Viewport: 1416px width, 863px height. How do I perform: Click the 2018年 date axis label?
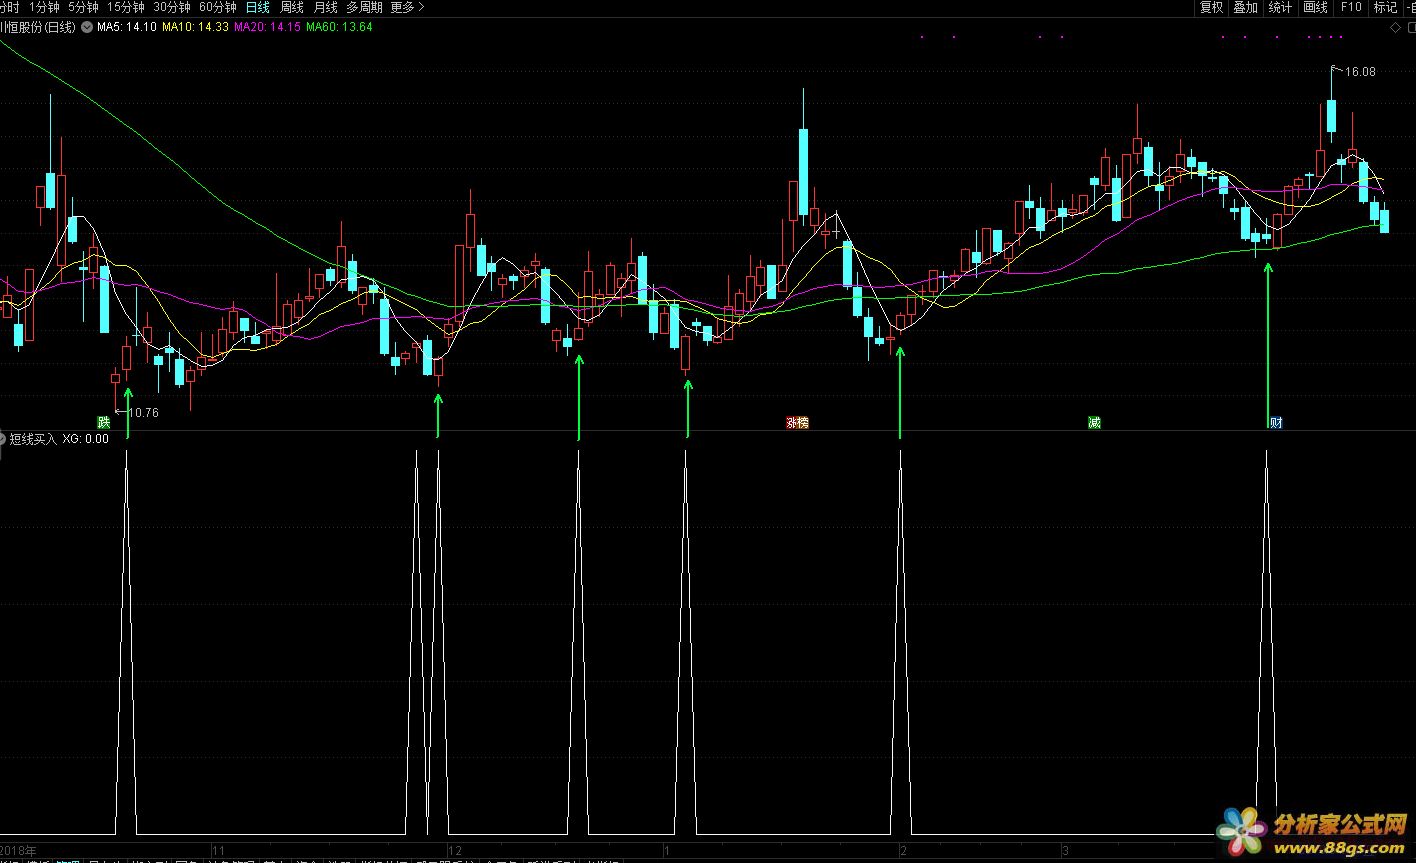18,850
